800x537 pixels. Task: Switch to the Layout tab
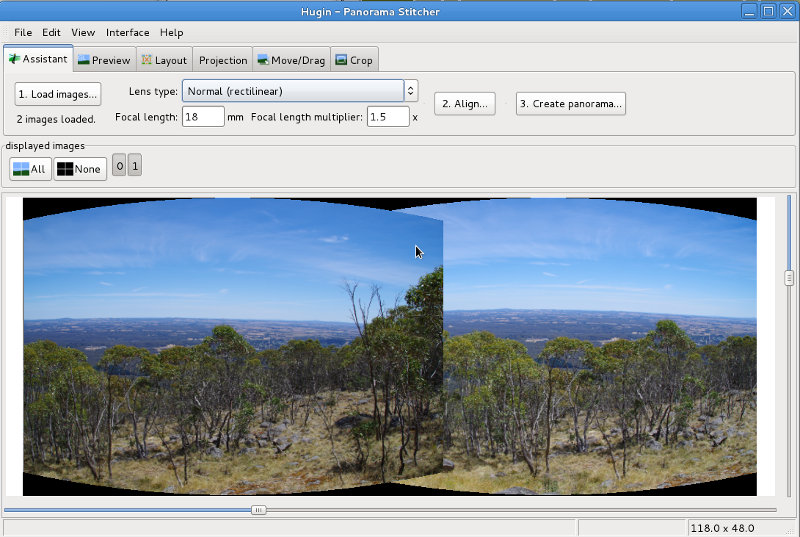[164, 60]
